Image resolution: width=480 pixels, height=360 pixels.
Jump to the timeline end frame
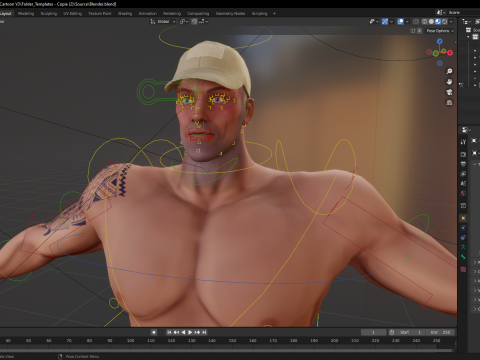click(x=204, y=332)
